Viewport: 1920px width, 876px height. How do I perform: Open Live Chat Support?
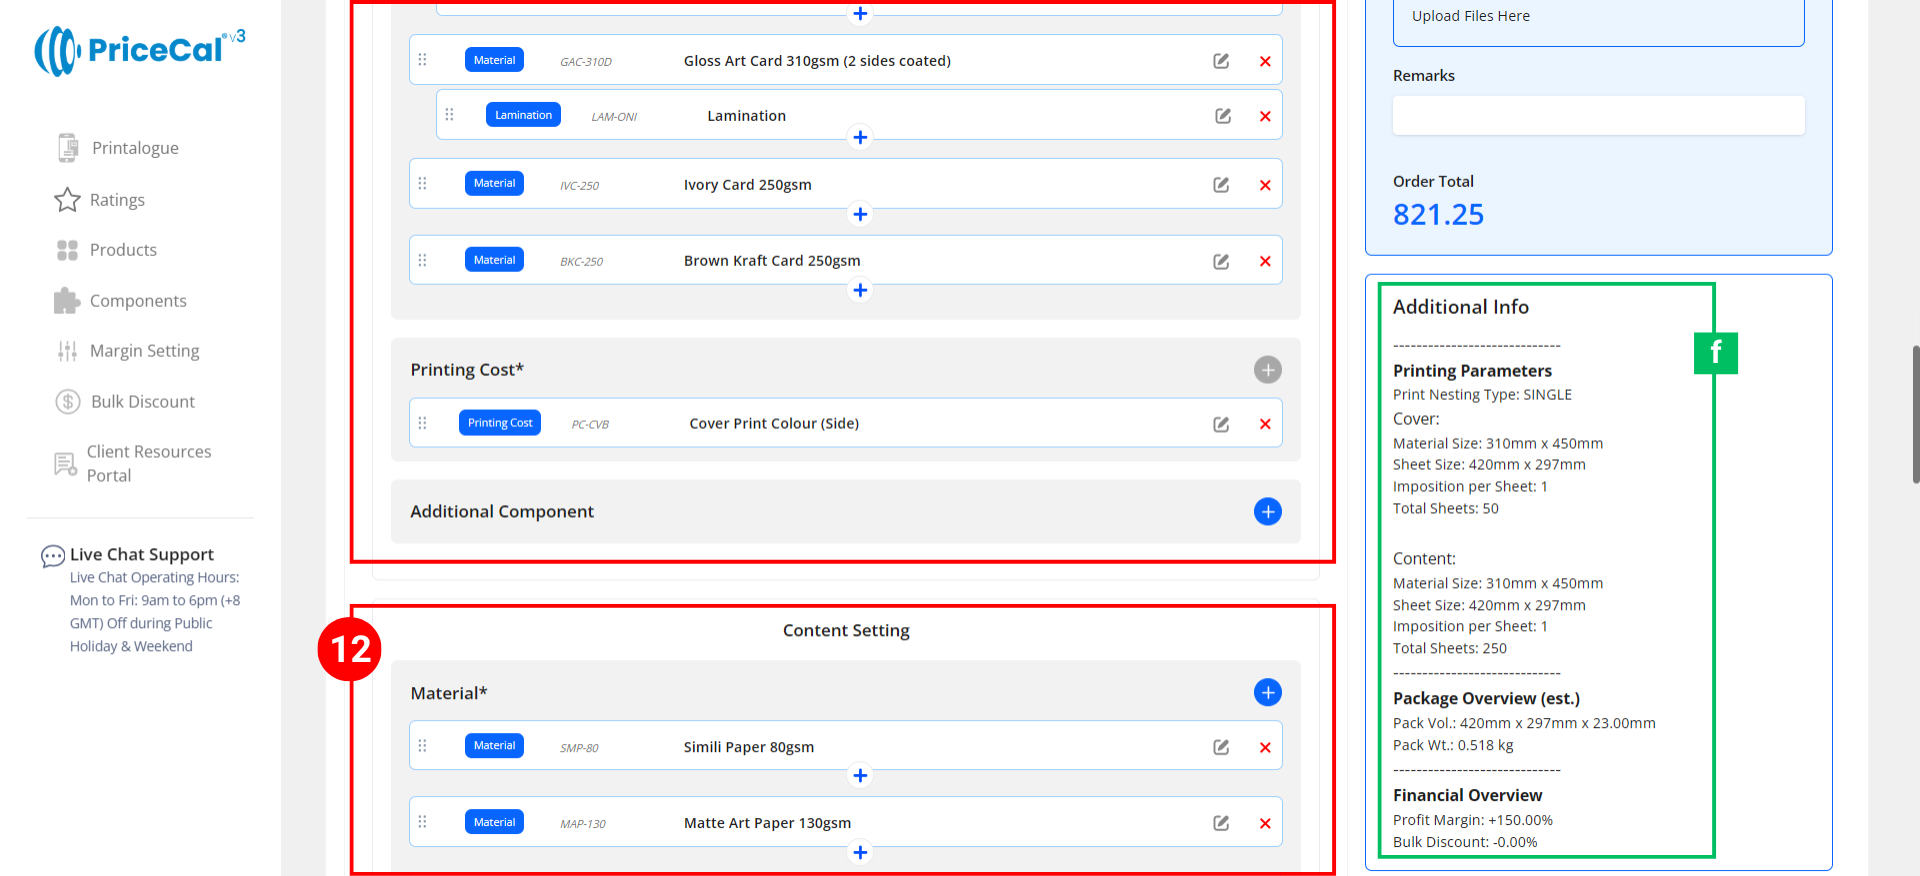141,554
